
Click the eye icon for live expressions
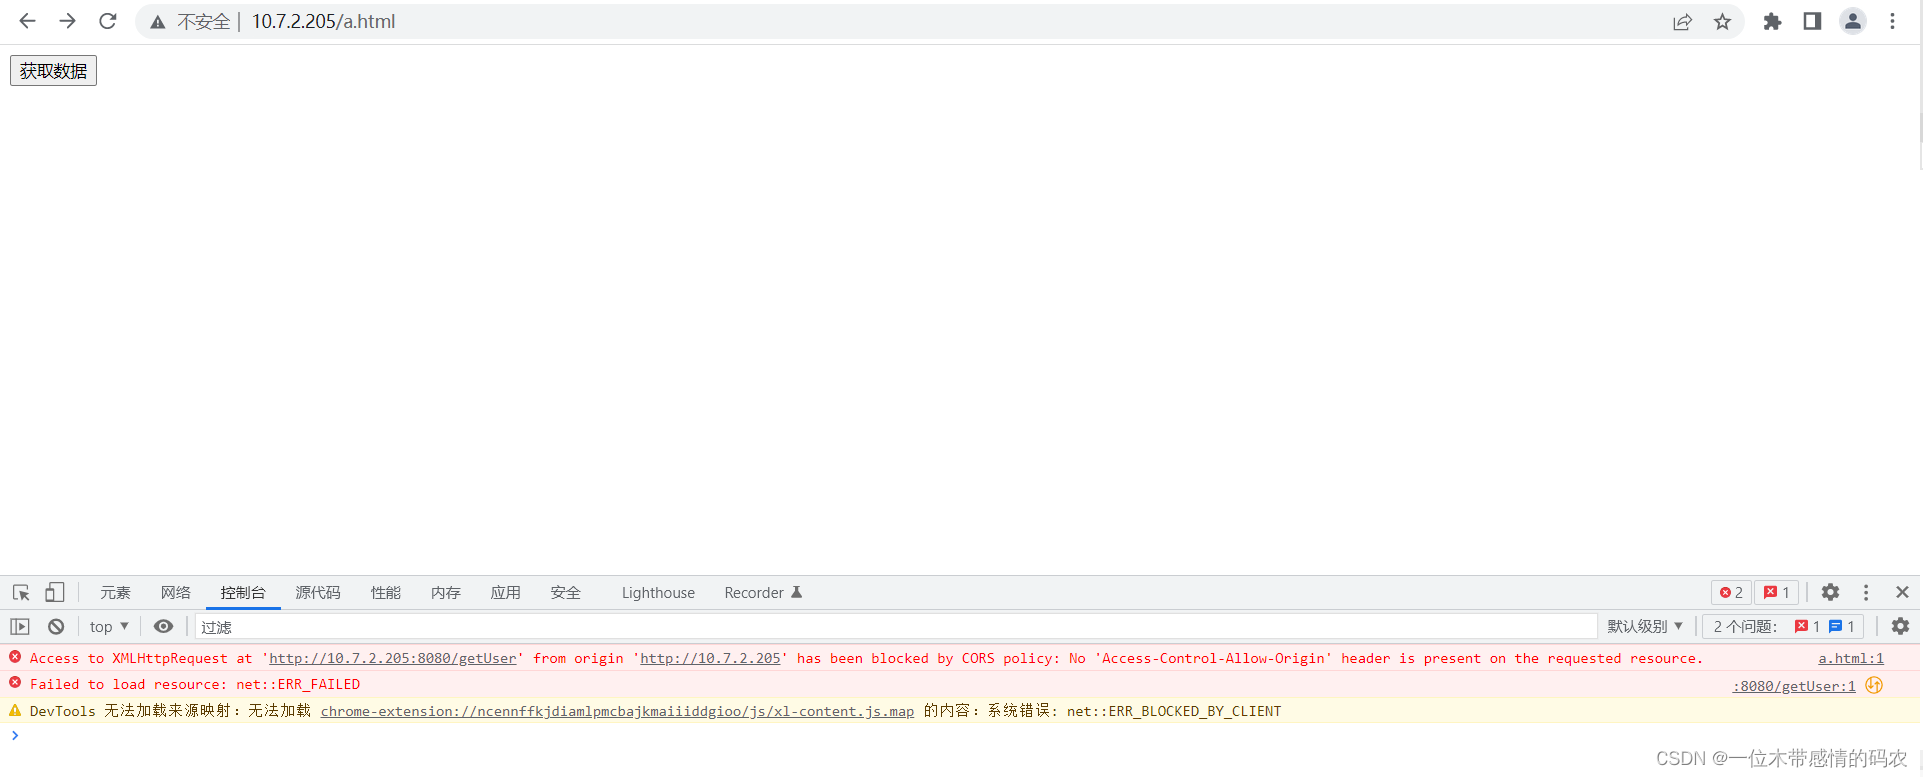coord(163,627)
